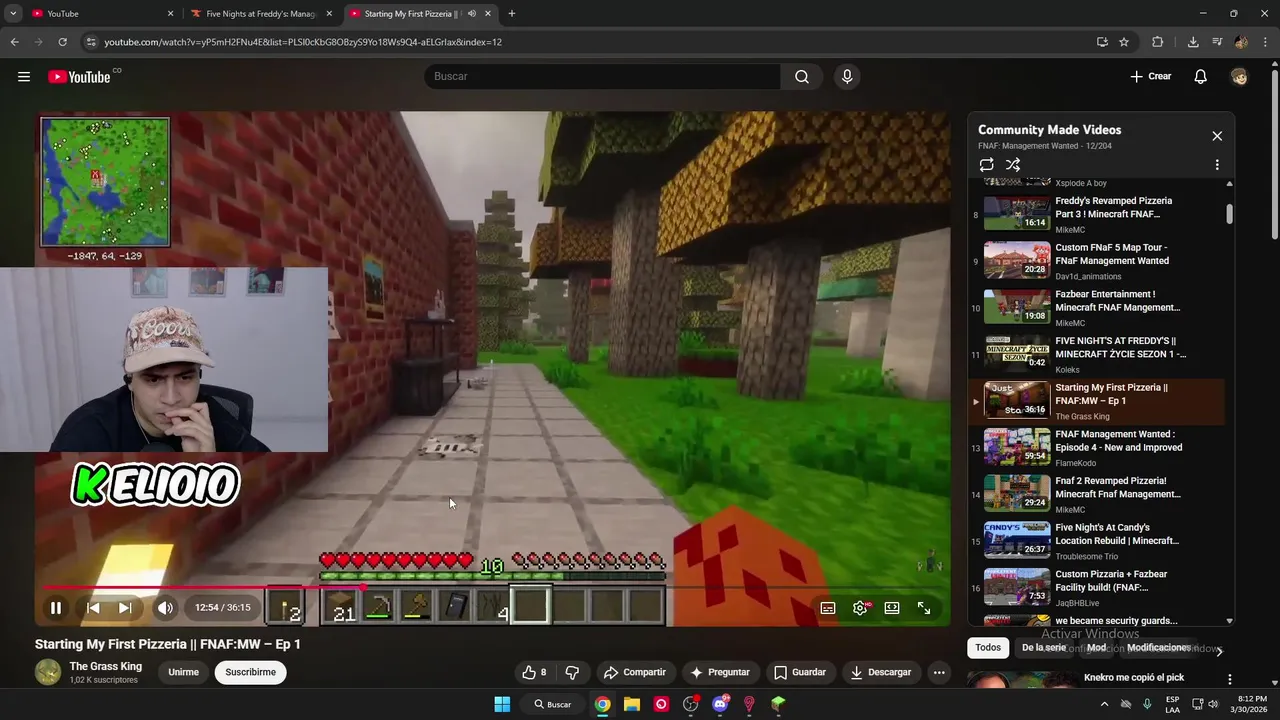Screen dimensions: 1280x720
Task: Open Chrome extensions puzzle icon
Action: coord(1158,42)
